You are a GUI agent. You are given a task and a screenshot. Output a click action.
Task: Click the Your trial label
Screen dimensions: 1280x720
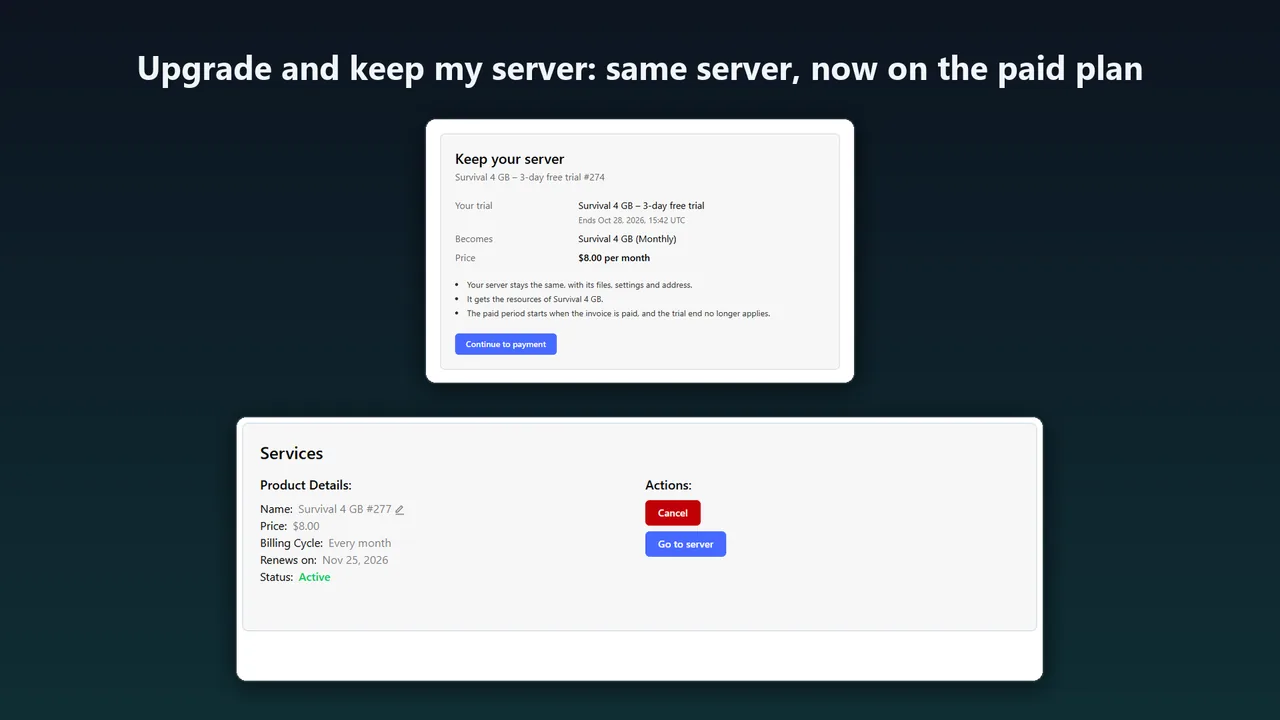pos(474,206)
